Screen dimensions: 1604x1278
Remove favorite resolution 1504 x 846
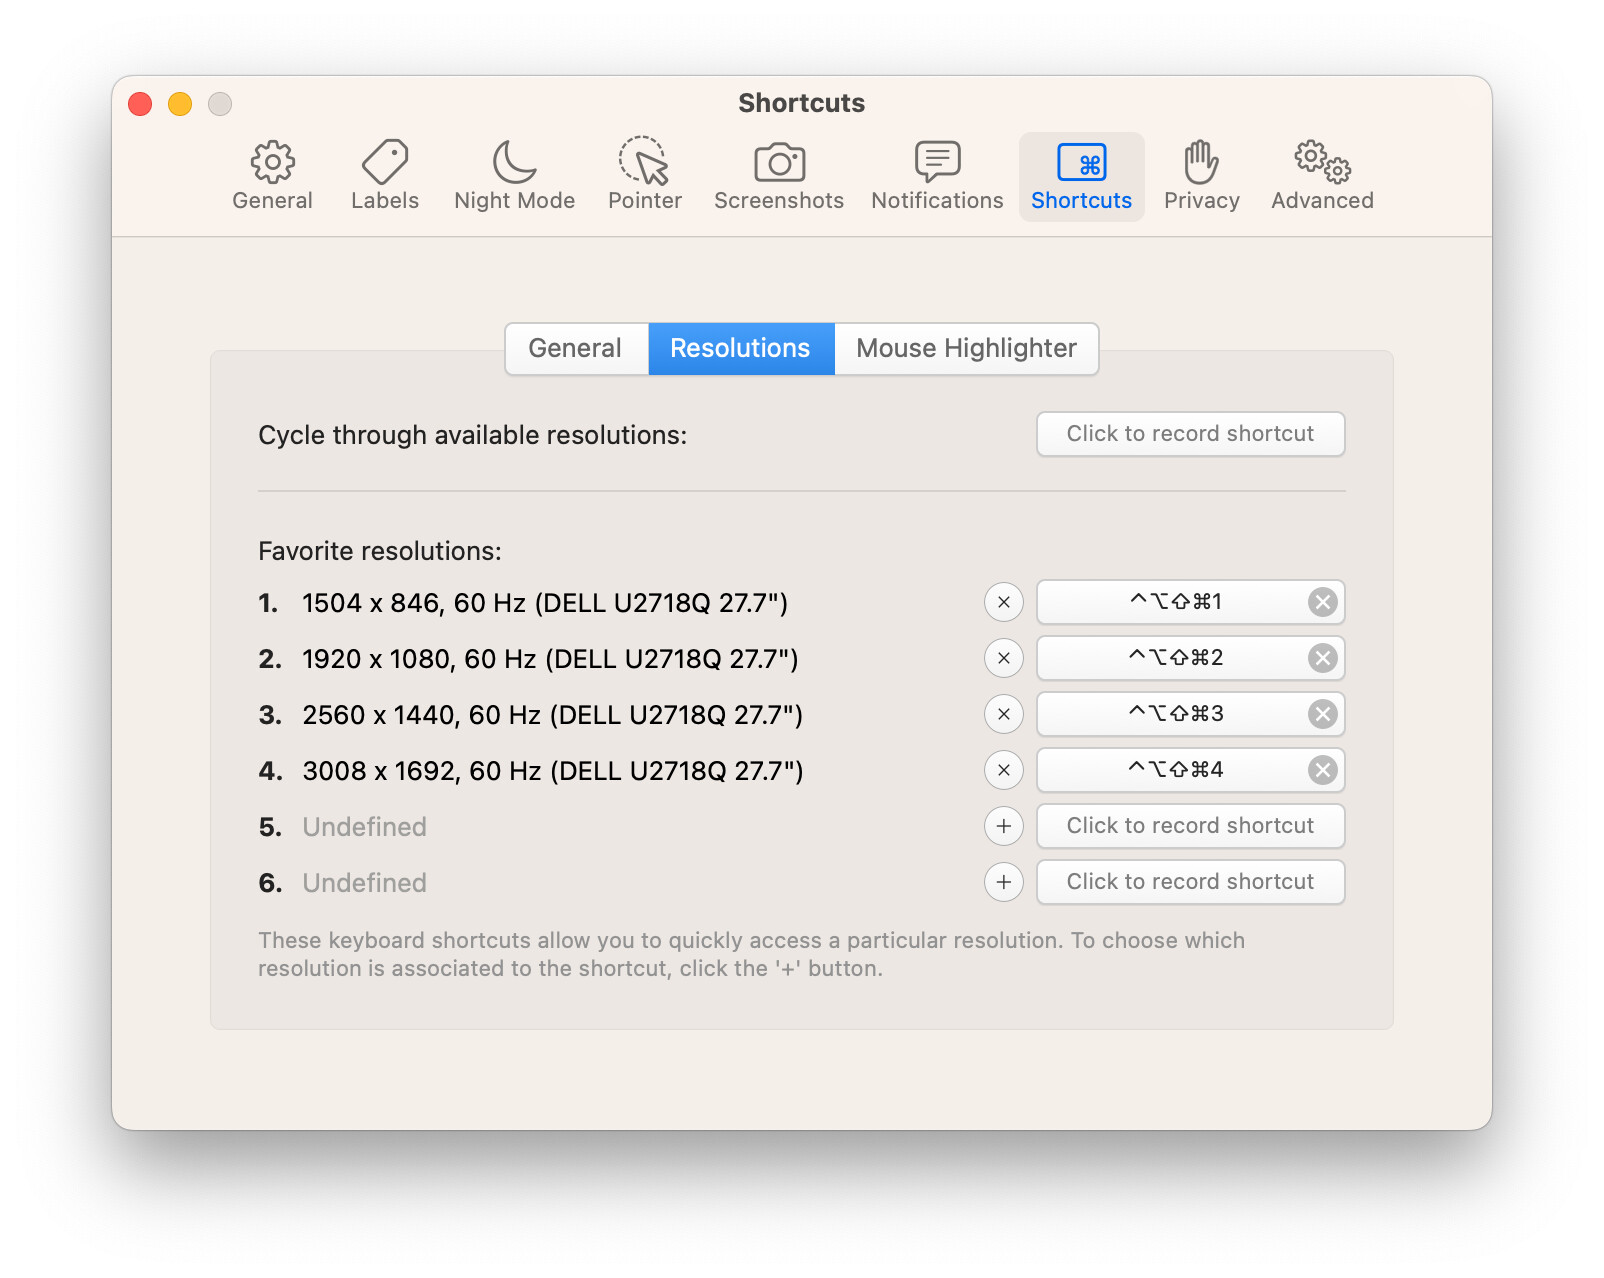pos(1004,602)
